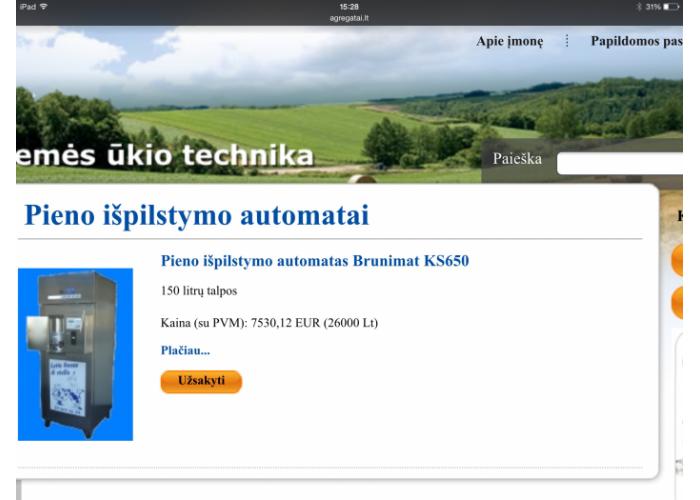Tap the agregatai.lt address bar
Viewport: 700px width, 500px height.
tap(349, 18)
